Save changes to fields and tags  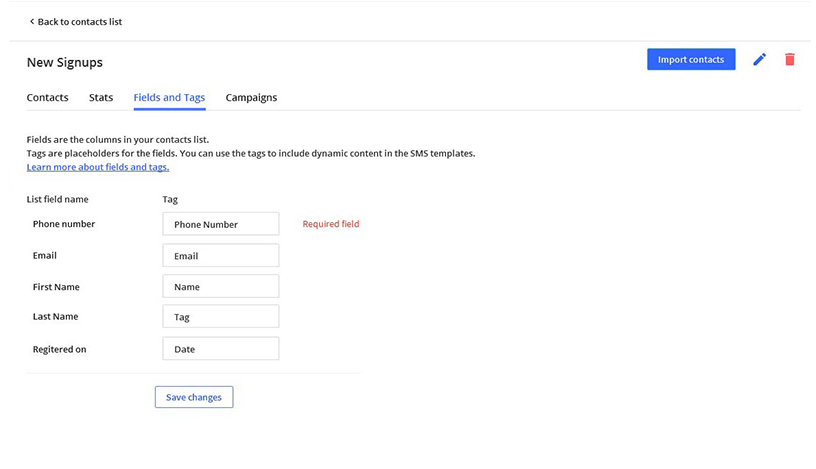click(x=194, y=397)
